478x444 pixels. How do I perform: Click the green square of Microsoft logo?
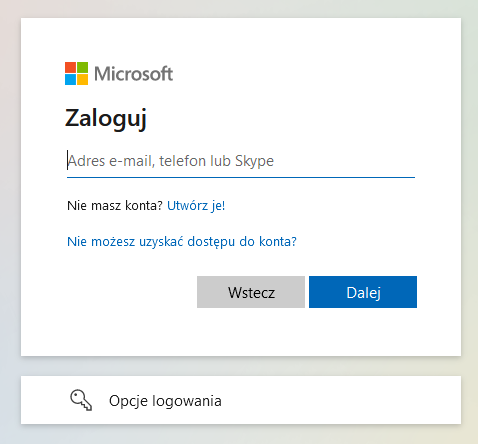(82, 67)
